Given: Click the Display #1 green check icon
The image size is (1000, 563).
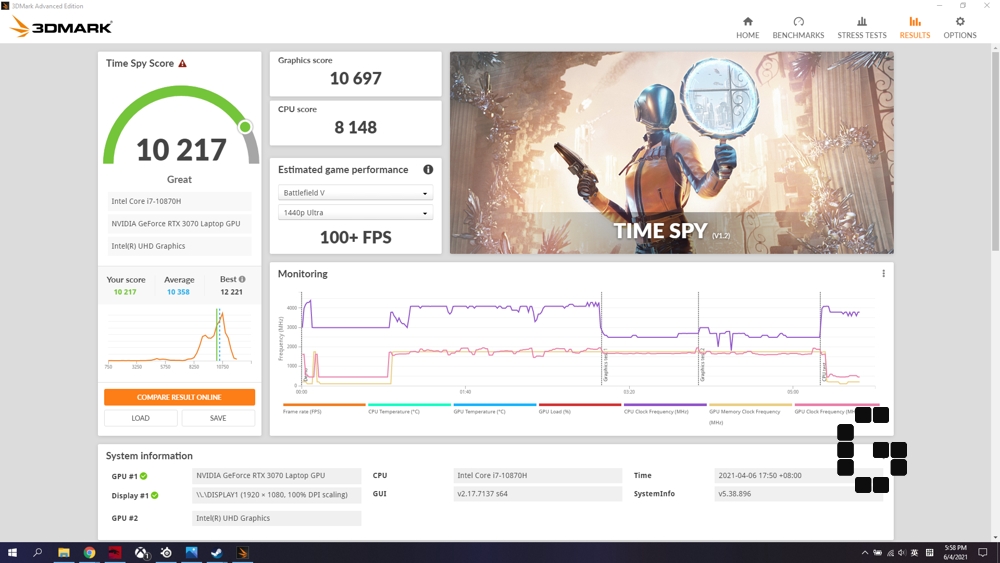Looking at the screenshot, I should (154, 495).
